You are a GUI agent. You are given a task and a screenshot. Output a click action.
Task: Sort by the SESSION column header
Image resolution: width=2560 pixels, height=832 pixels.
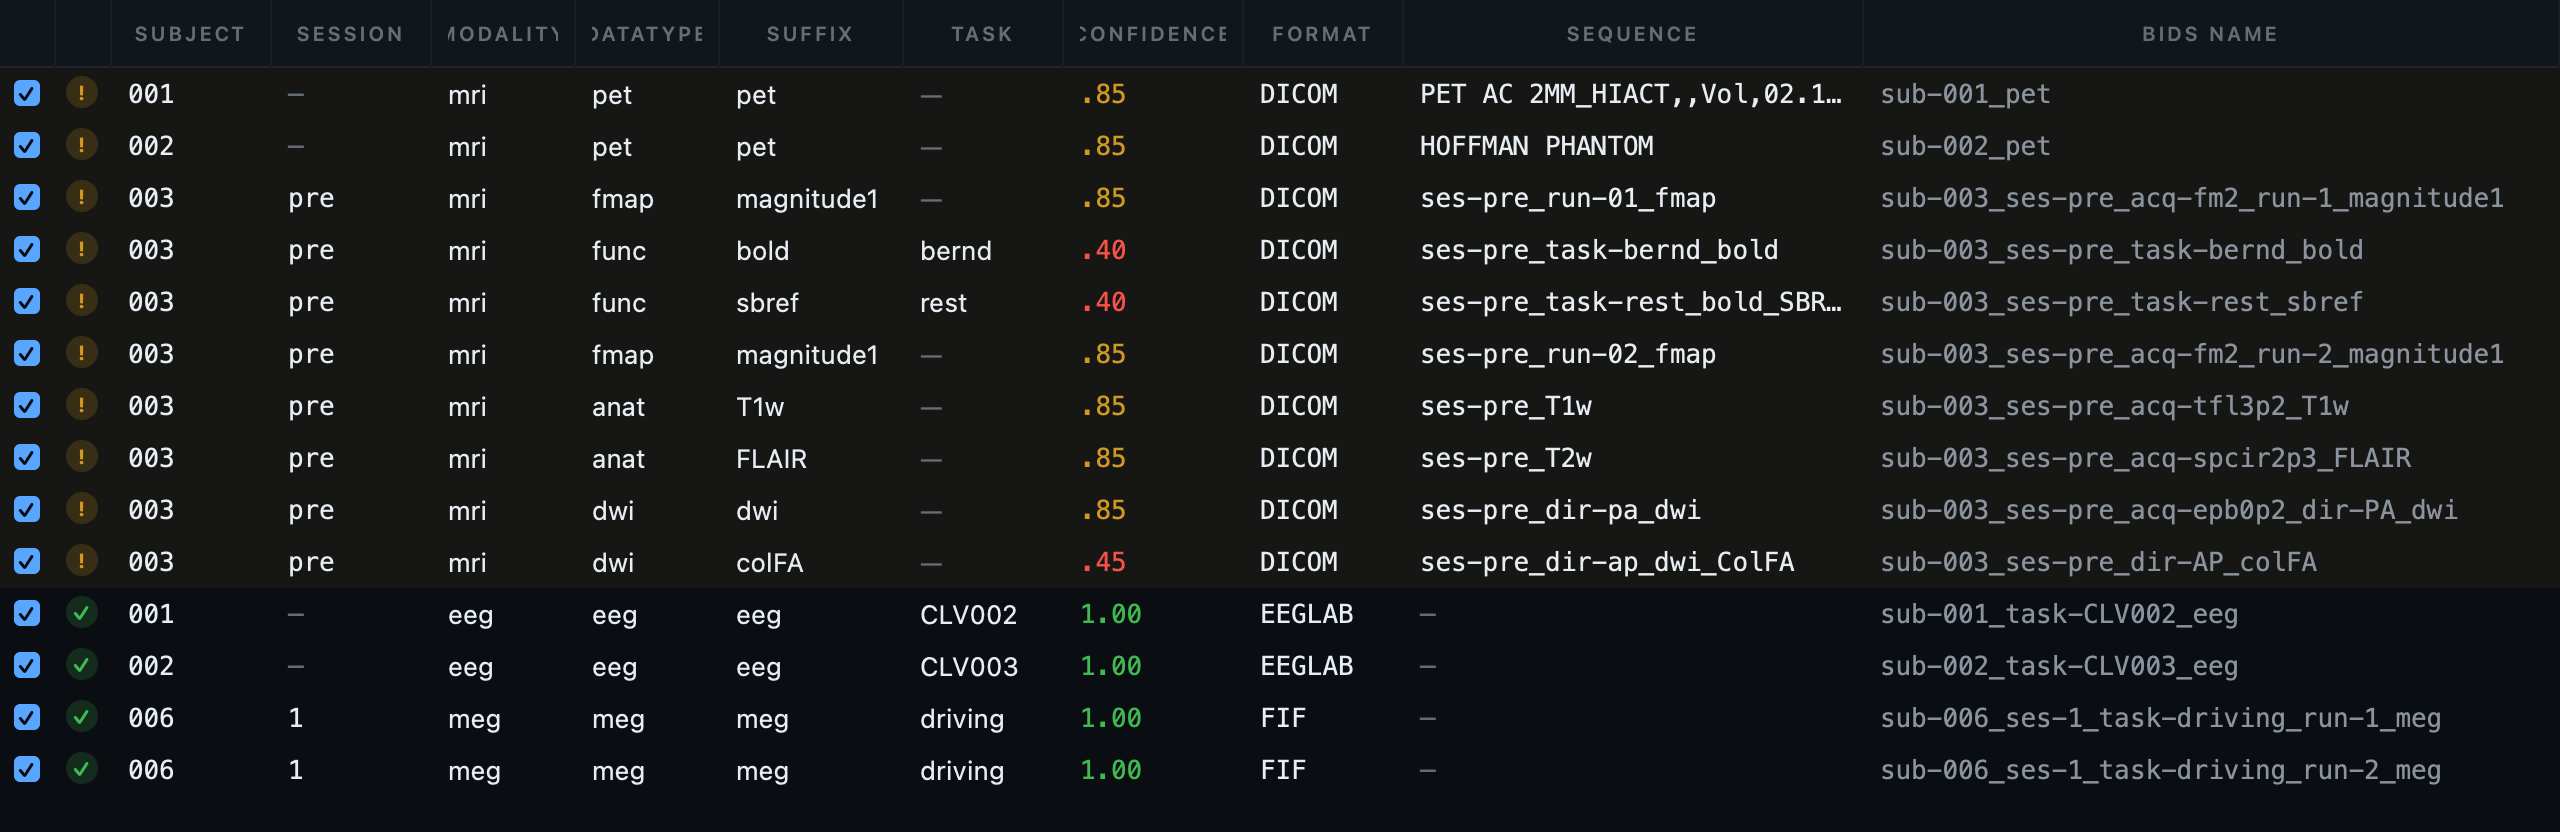click(x=350, y=34)
